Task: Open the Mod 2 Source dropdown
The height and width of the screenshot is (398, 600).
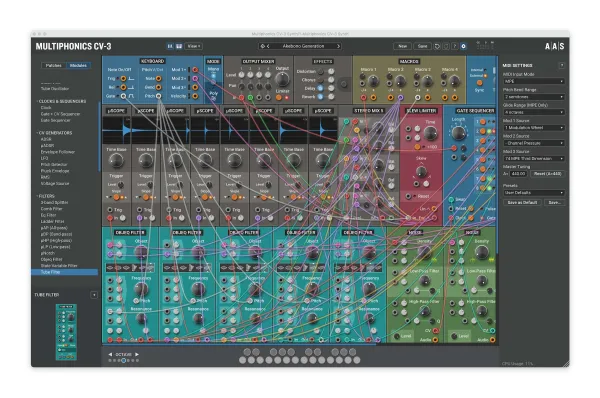Action: click(534, 143)
